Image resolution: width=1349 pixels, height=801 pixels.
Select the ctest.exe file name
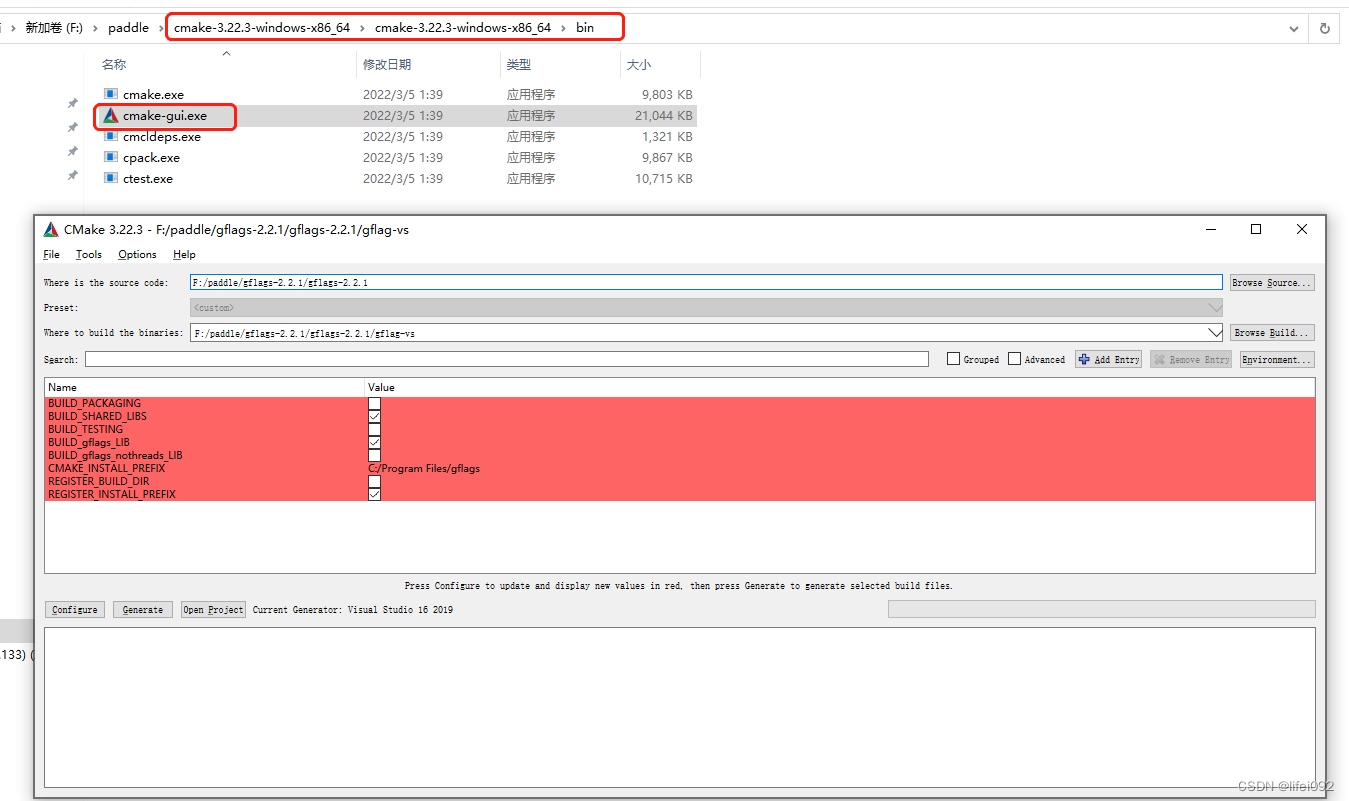[x=148, y=178]
